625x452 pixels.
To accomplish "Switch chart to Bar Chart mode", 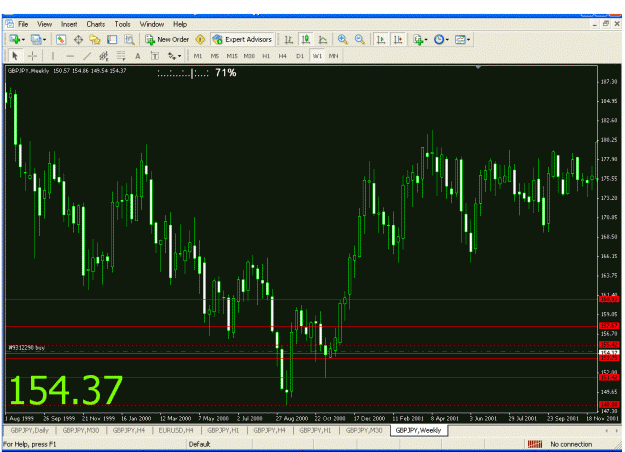I will 289,39.
